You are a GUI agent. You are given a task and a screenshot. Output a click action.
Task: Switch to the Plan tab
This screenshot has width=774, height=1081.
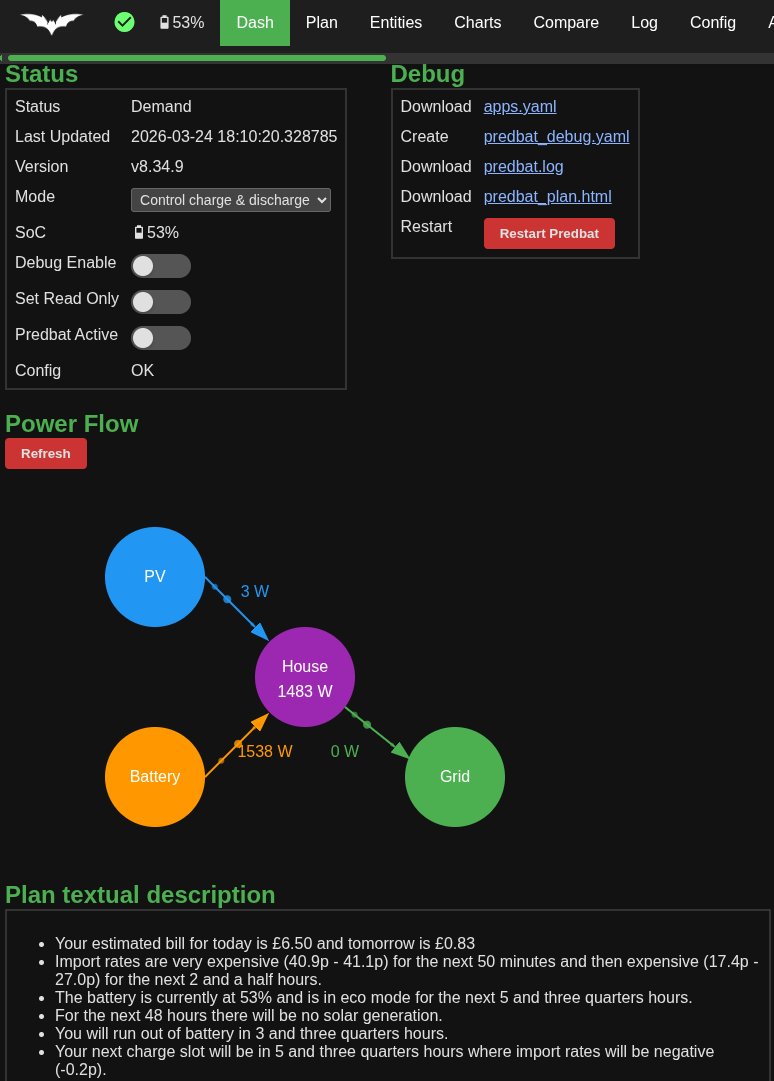322,23
